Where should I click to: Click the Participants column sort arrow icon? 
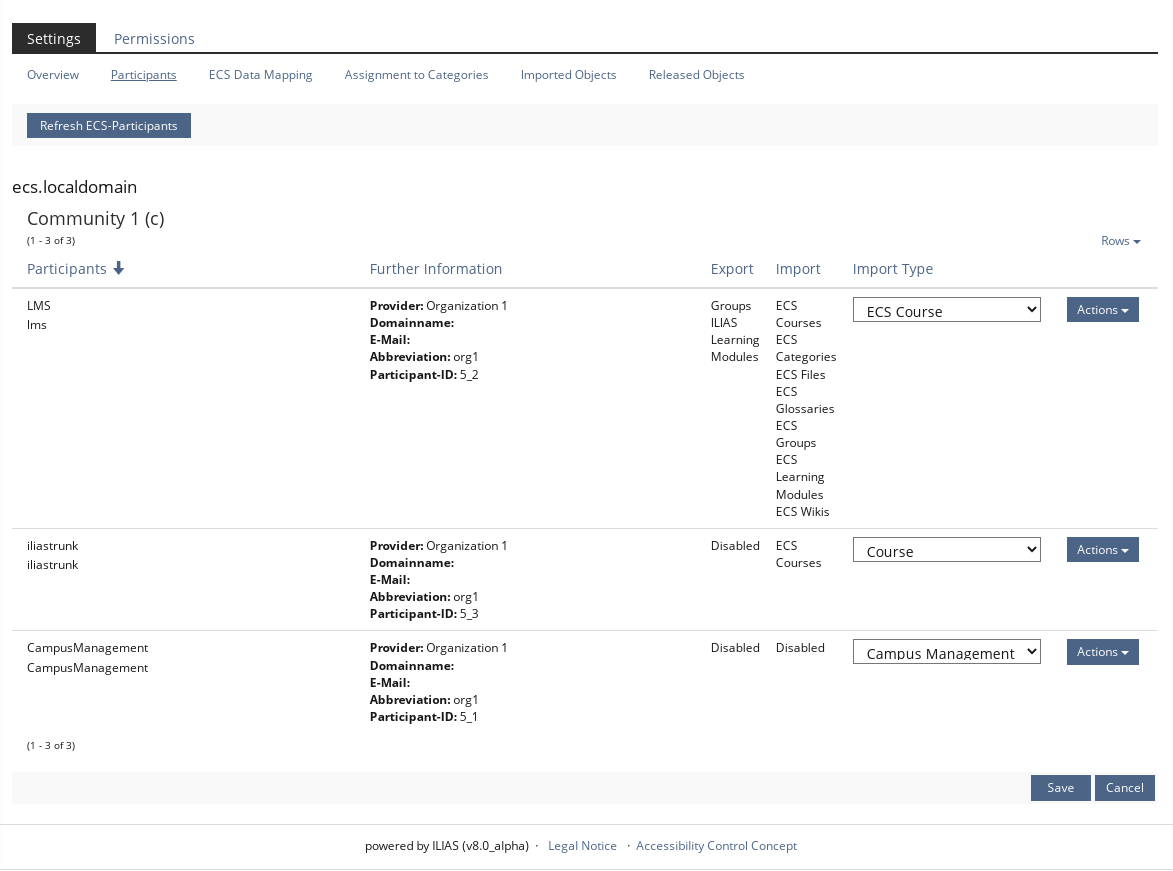[x=118, y=268]
